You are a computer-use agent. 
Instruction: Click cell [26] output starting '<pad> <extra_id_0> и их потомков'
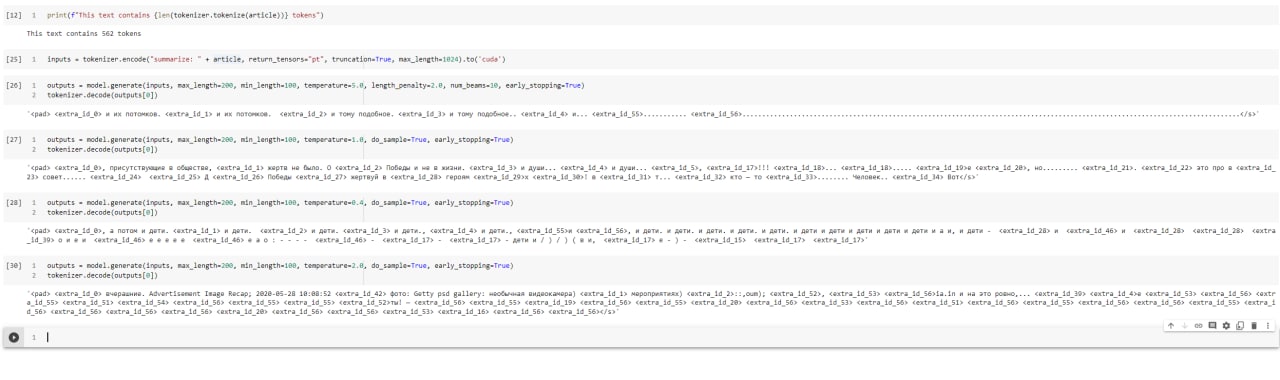pos(644,114)
